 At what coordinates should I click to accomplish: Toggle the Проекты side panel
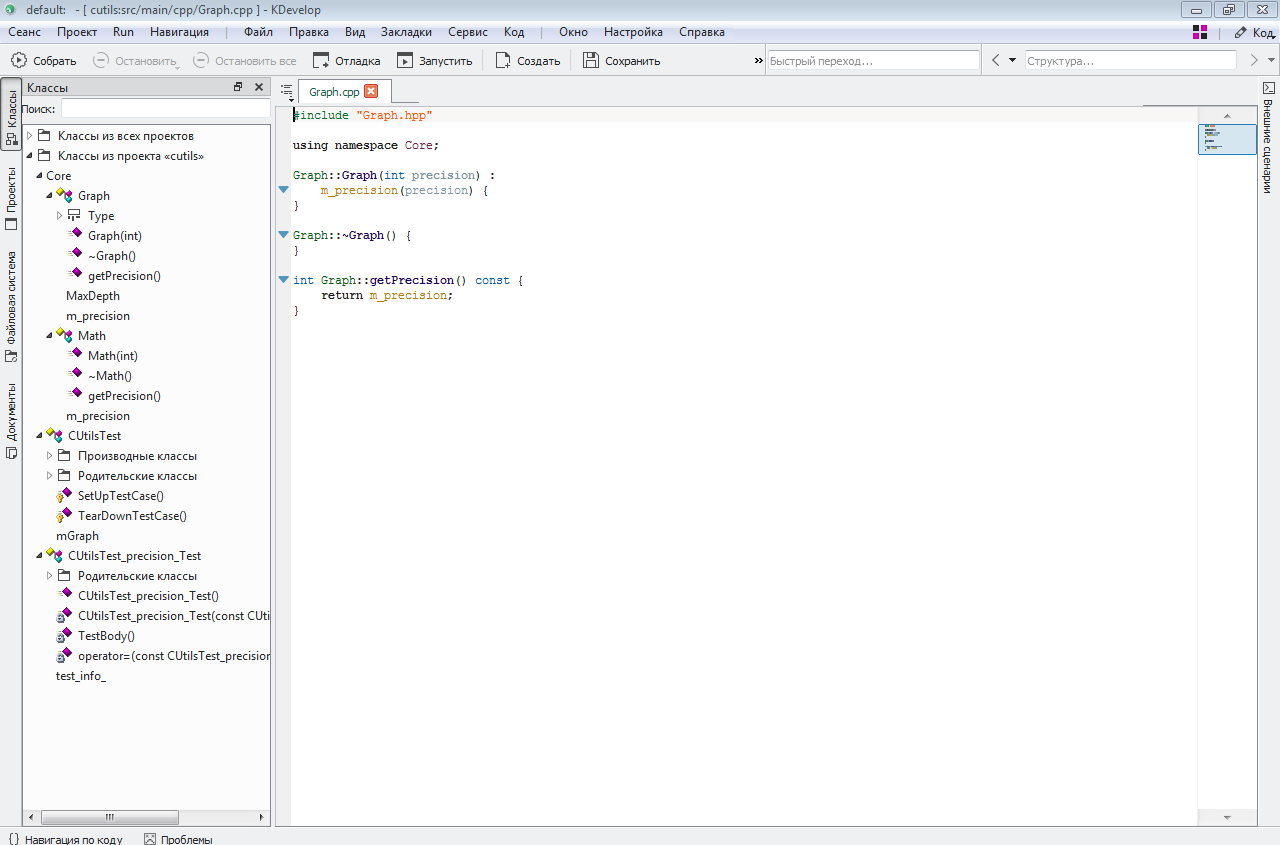click(x=11, y=197)
